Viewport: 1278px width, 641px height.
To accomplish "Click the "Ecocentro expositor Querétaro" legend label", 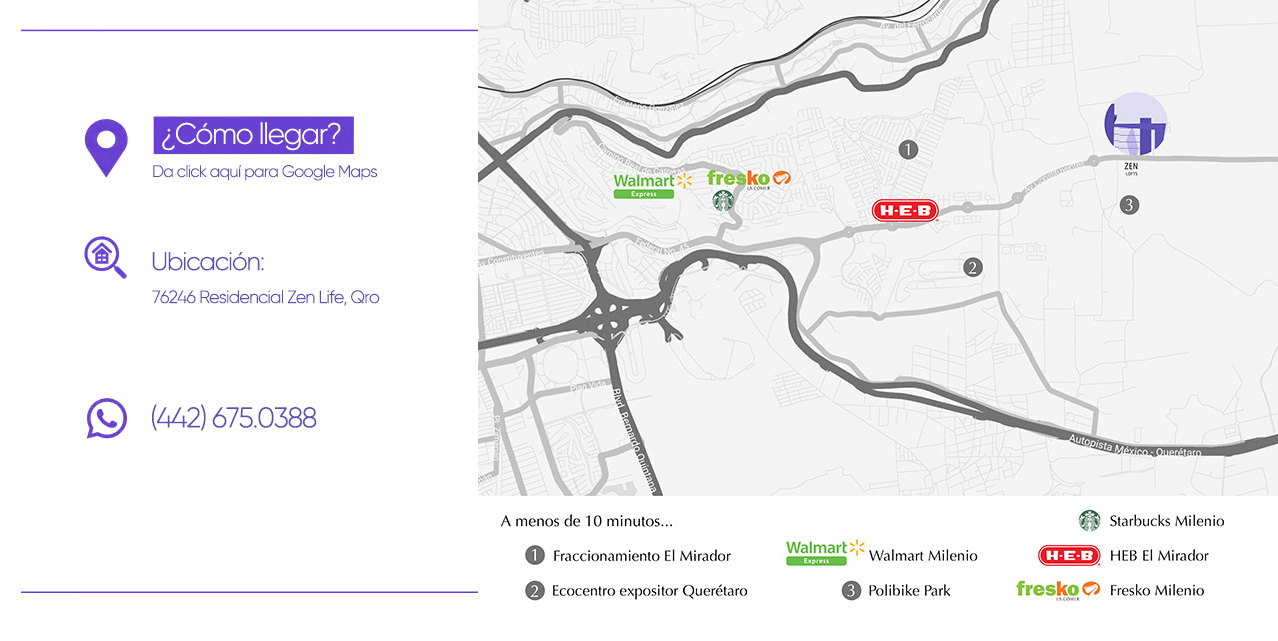I will point(649,591).
